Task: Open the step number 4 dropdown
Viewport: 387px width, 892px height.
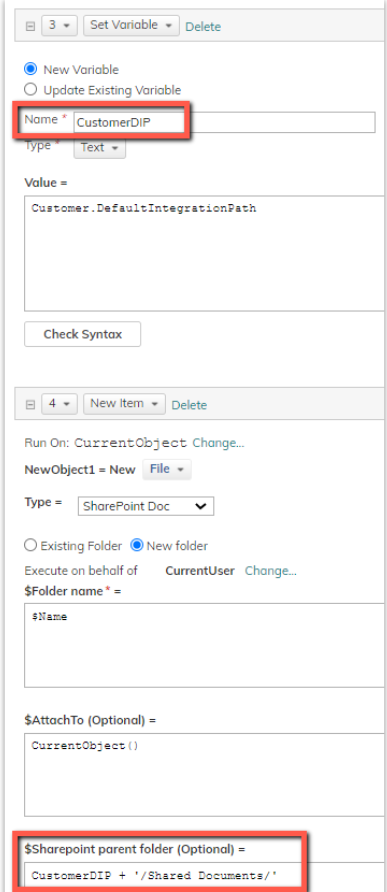Action: click(59, 404)
